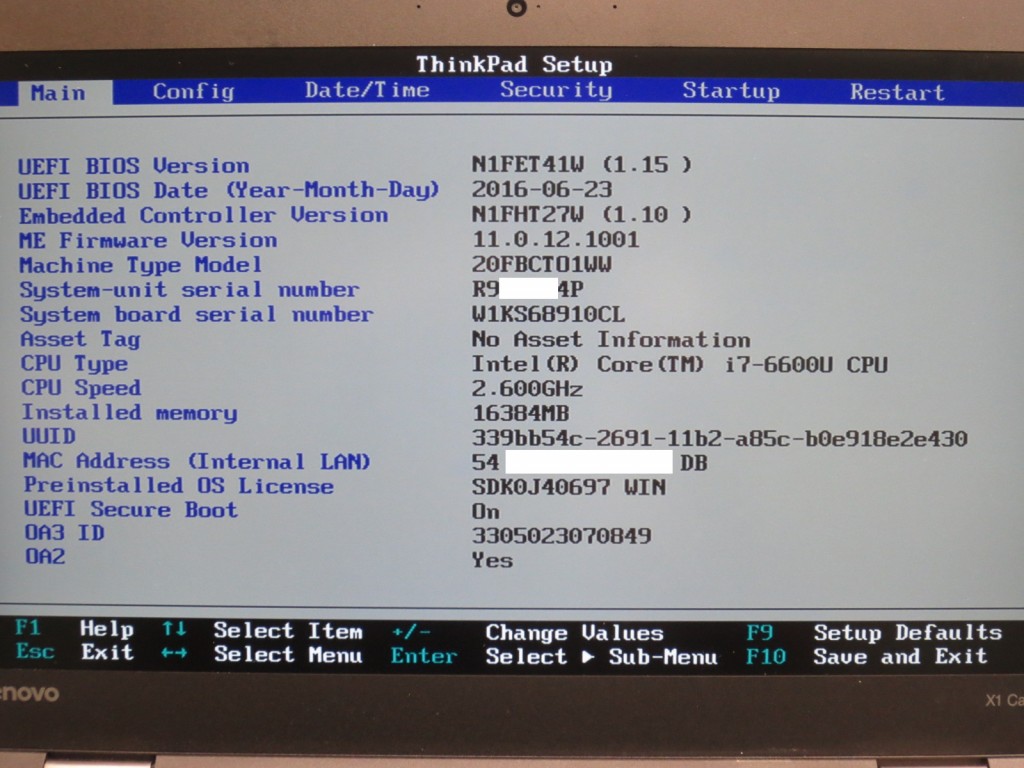Click System board serial number label
1024x768 pixels.
197,314
